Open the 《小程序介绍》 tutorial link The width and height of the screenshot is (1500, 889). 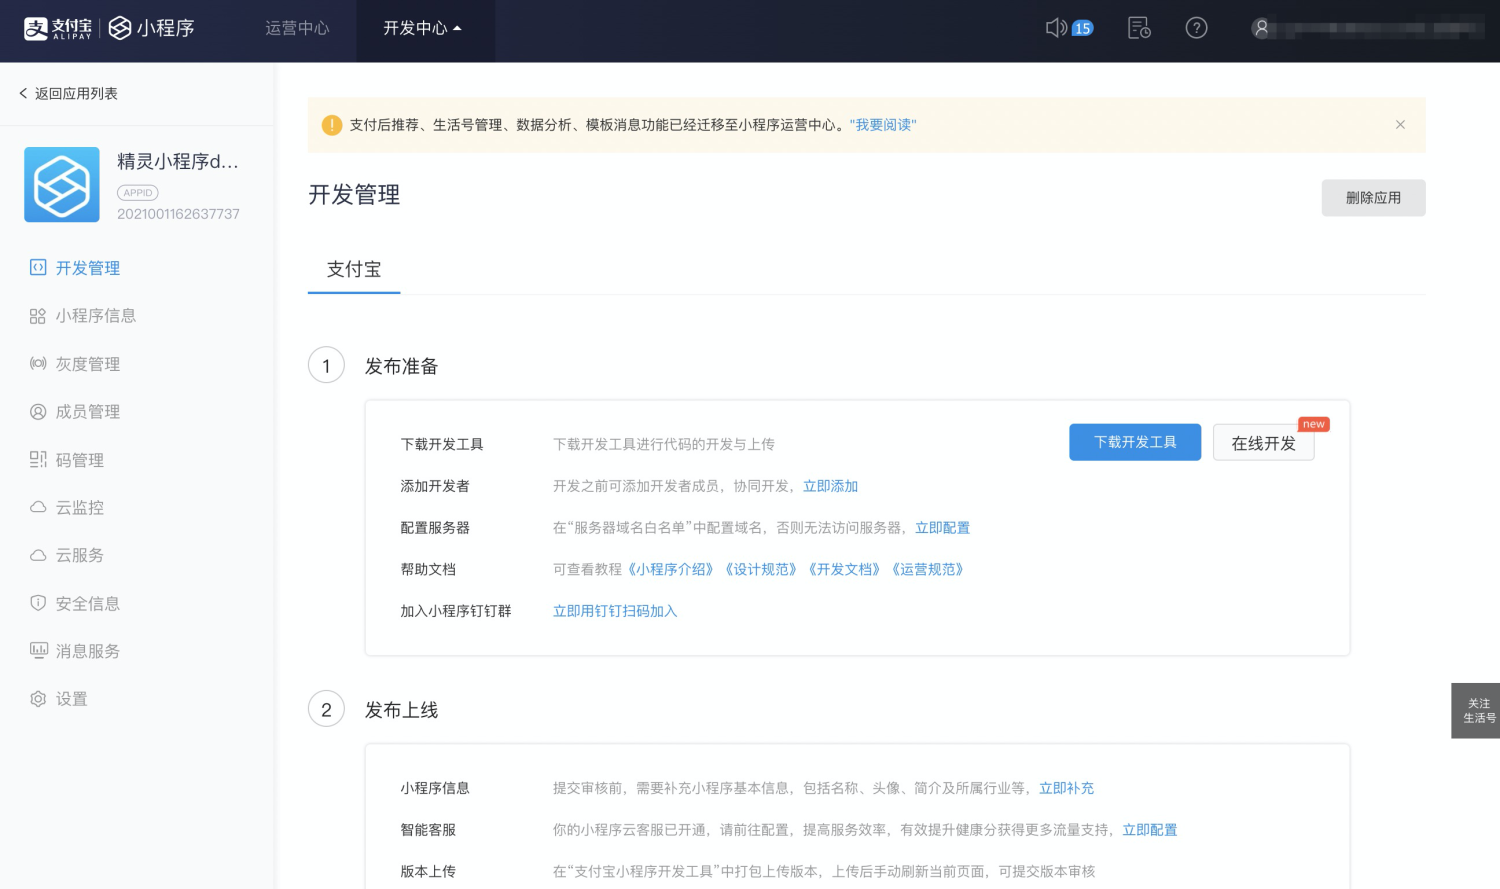[x=671, y=569]
